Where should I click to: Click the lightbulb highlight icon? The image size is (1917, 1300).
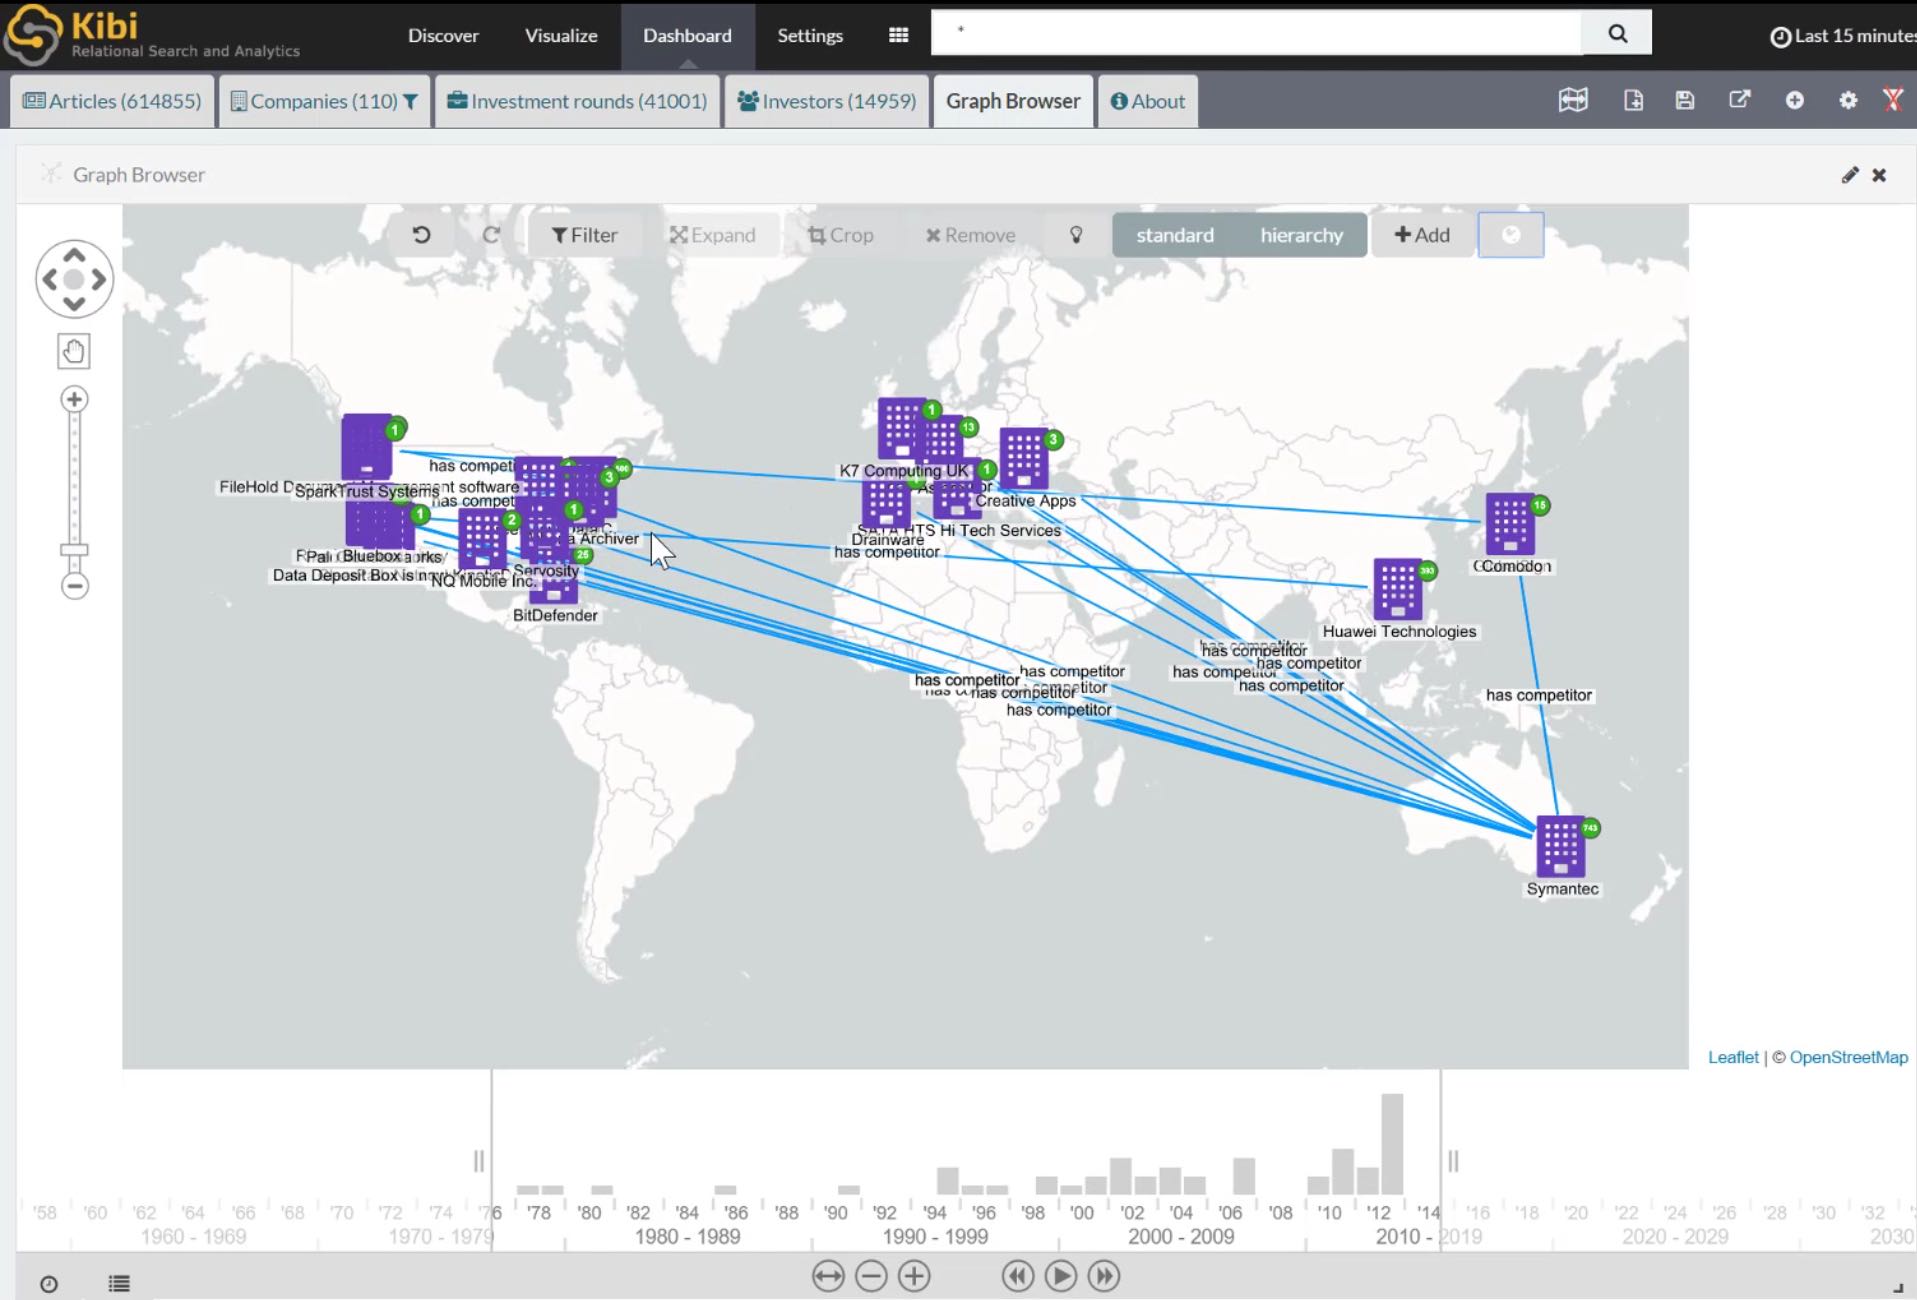[x=1076, y=235]
